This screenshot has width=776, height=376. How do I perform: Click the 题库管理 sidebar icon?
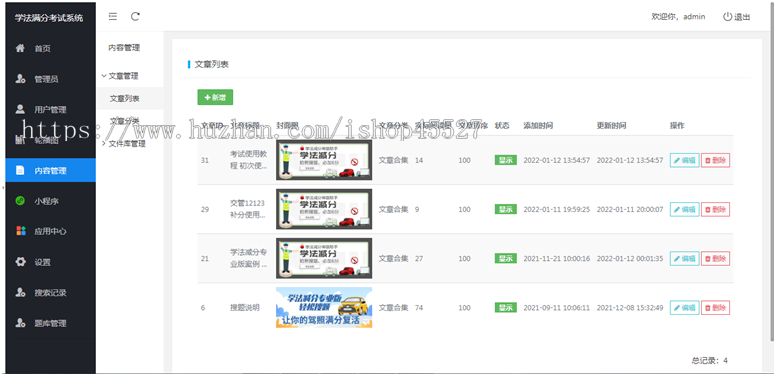(x=20, y=323)
